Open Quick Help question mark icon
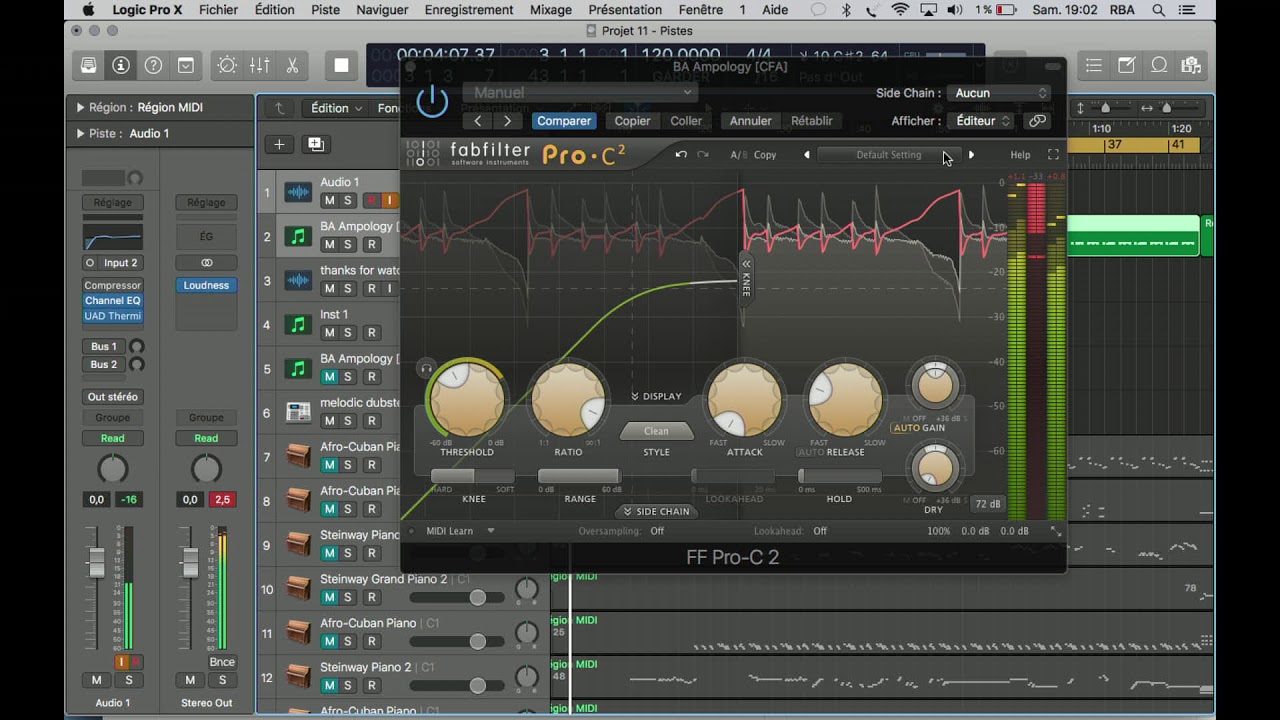The width and height of the screenshot is (1280, 720). pyautogui.click(x=153, y=66)
